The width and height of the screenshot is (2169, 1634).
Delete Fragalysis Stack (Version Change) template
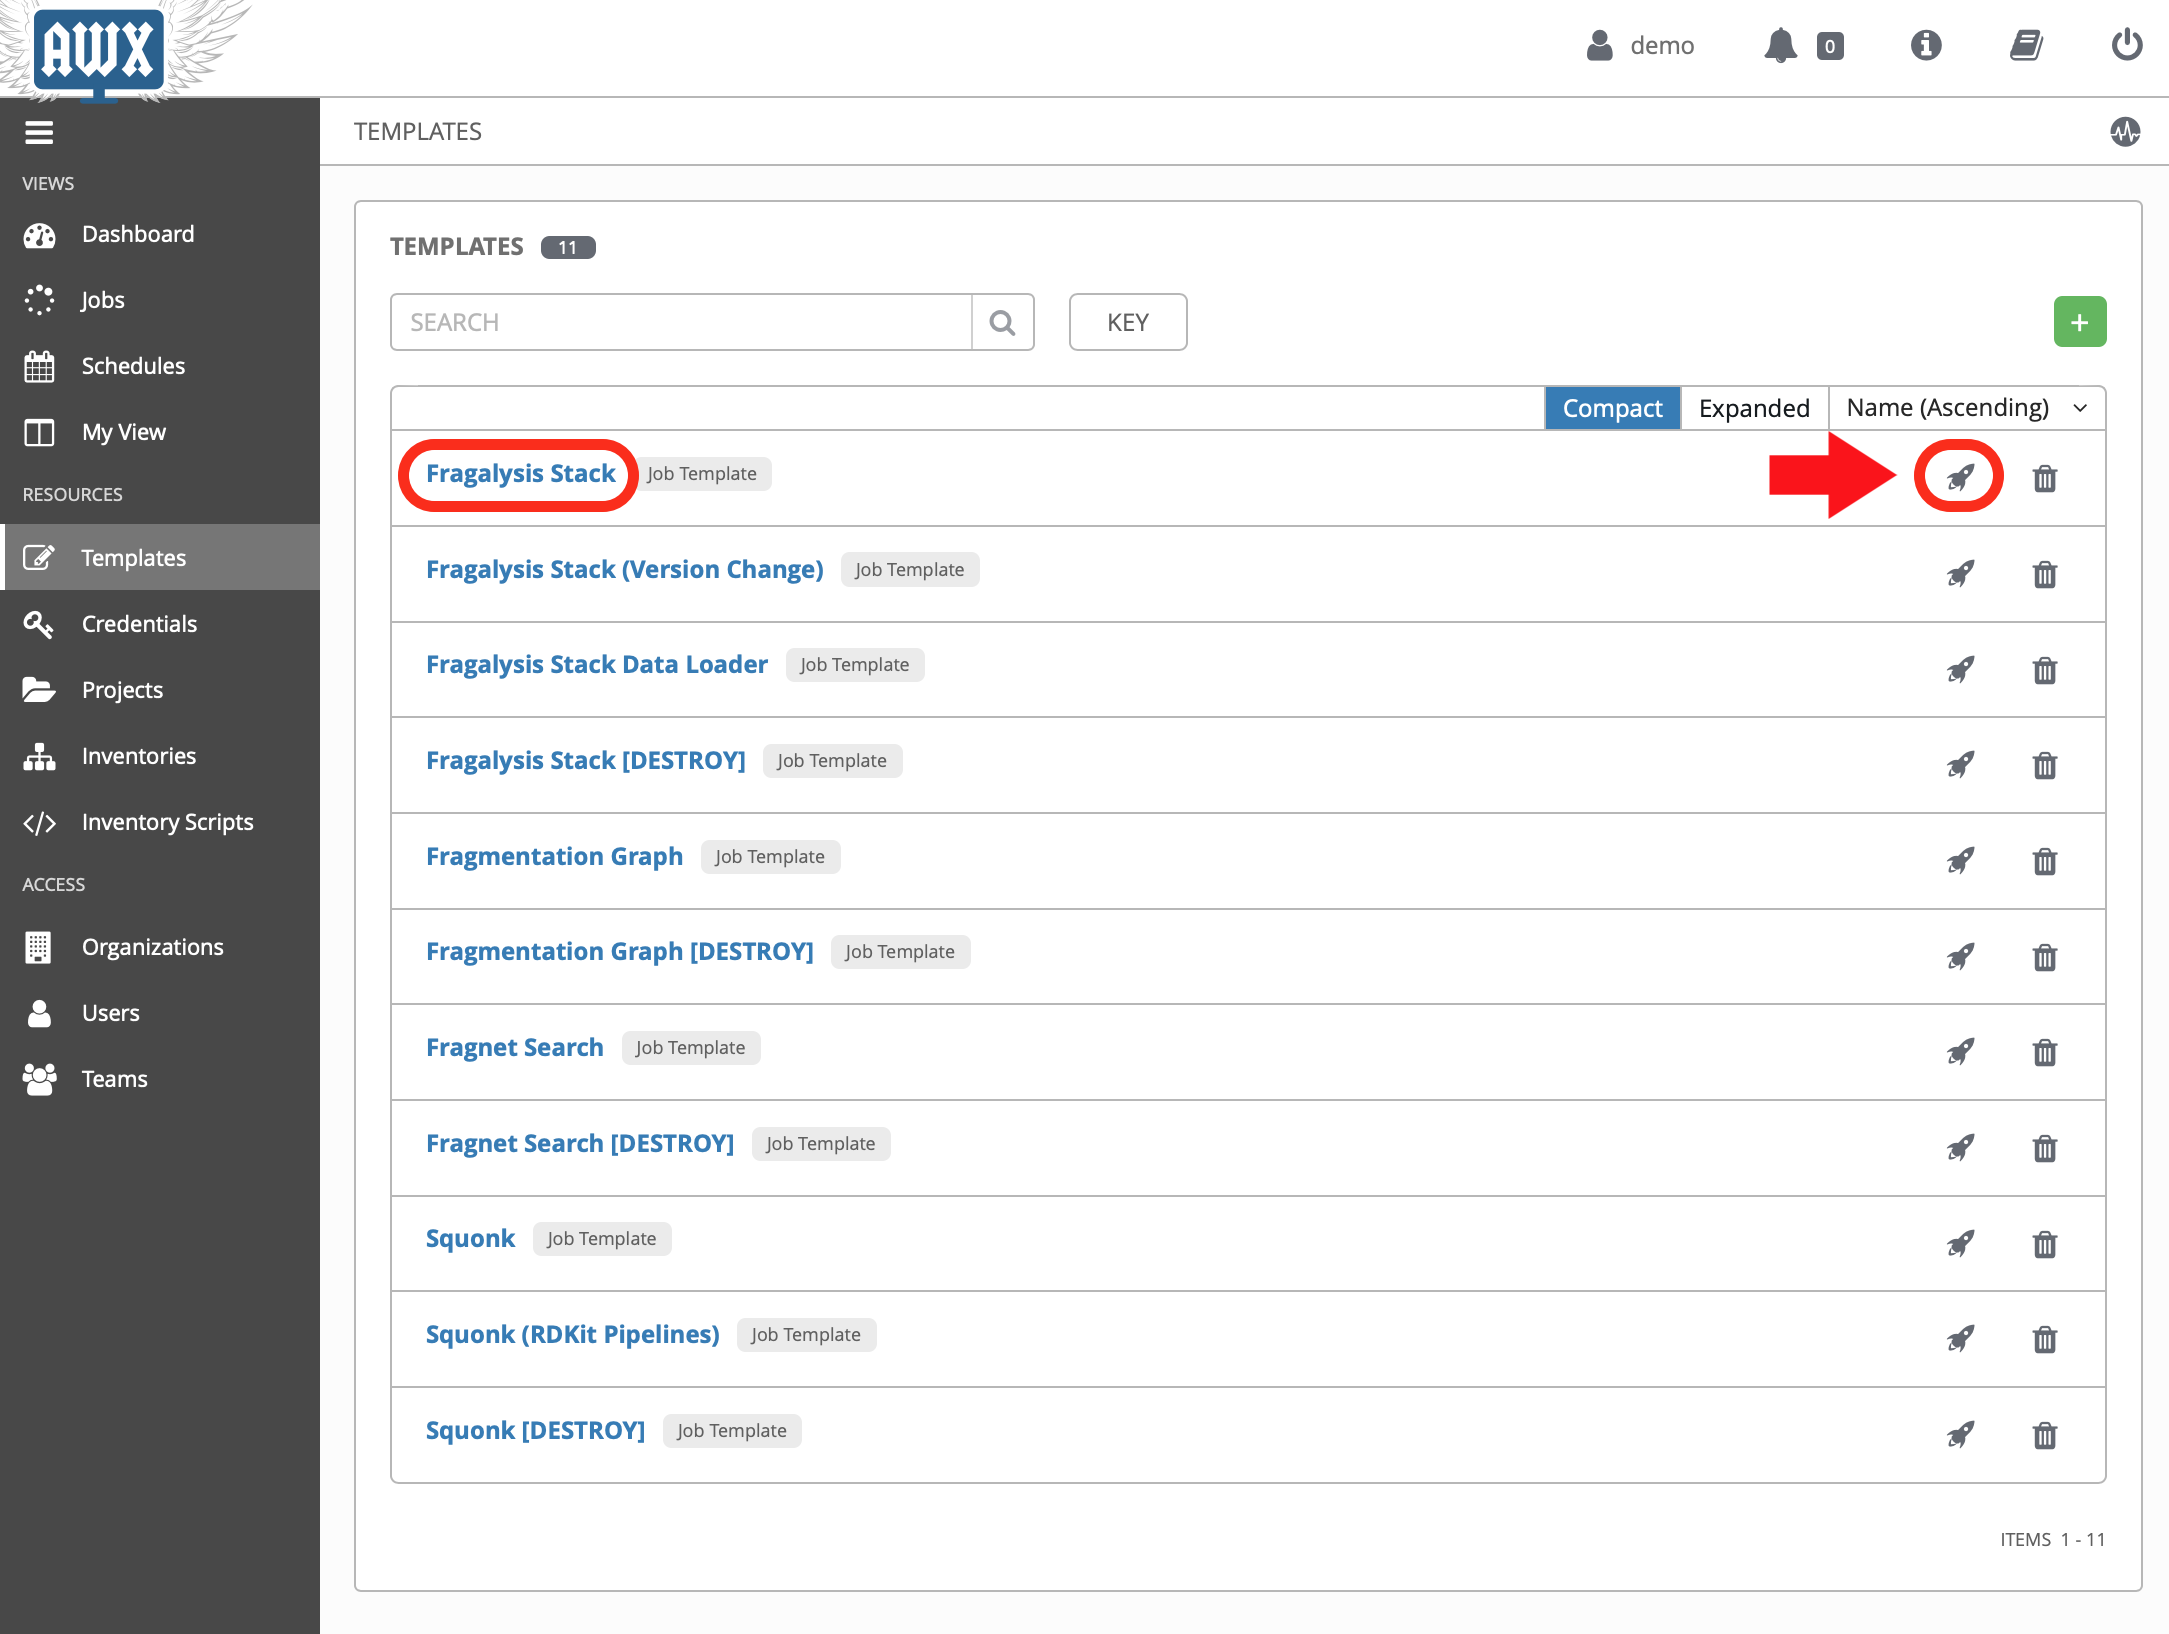coord(2045,574)
